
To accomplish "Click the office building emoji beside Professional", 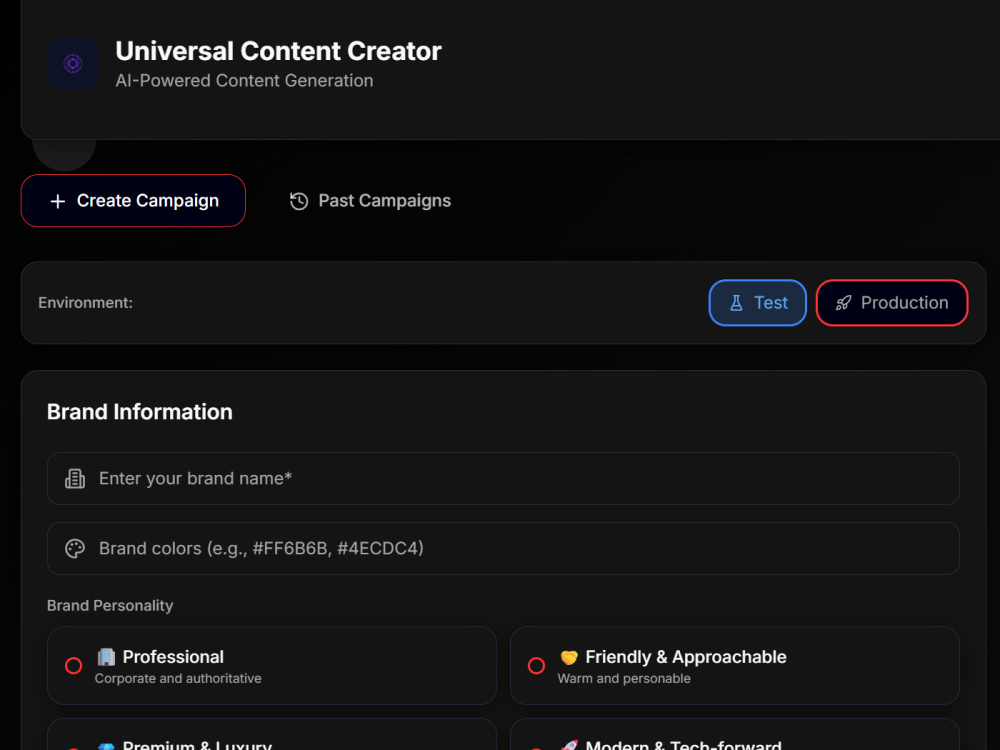I will tap(106, 657).
